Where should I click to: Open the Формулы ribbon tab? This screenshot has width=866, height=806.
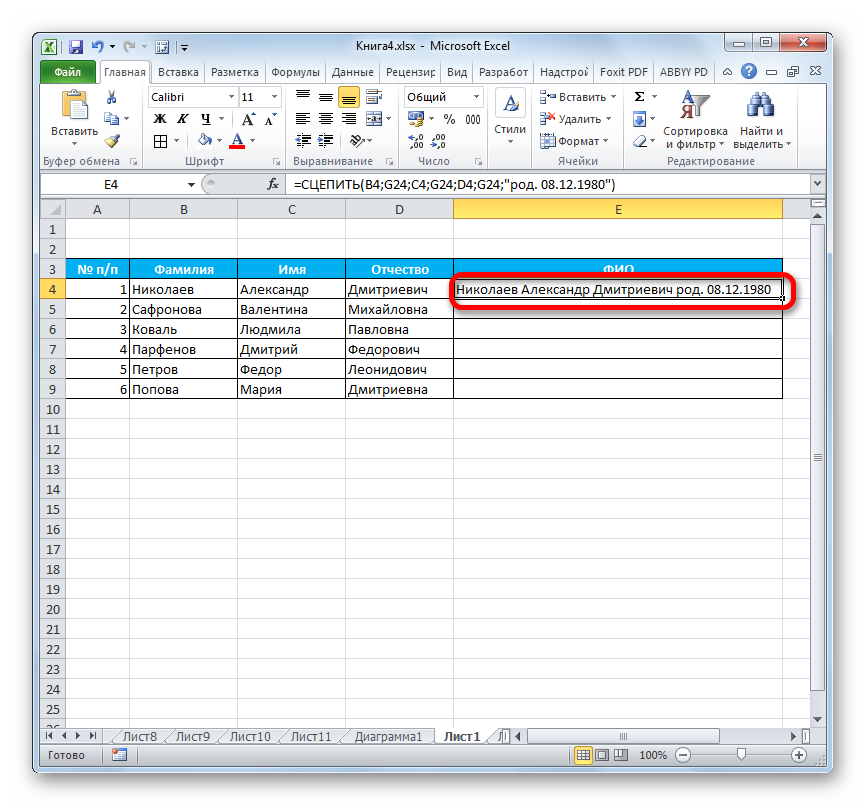tap(295, 72)
